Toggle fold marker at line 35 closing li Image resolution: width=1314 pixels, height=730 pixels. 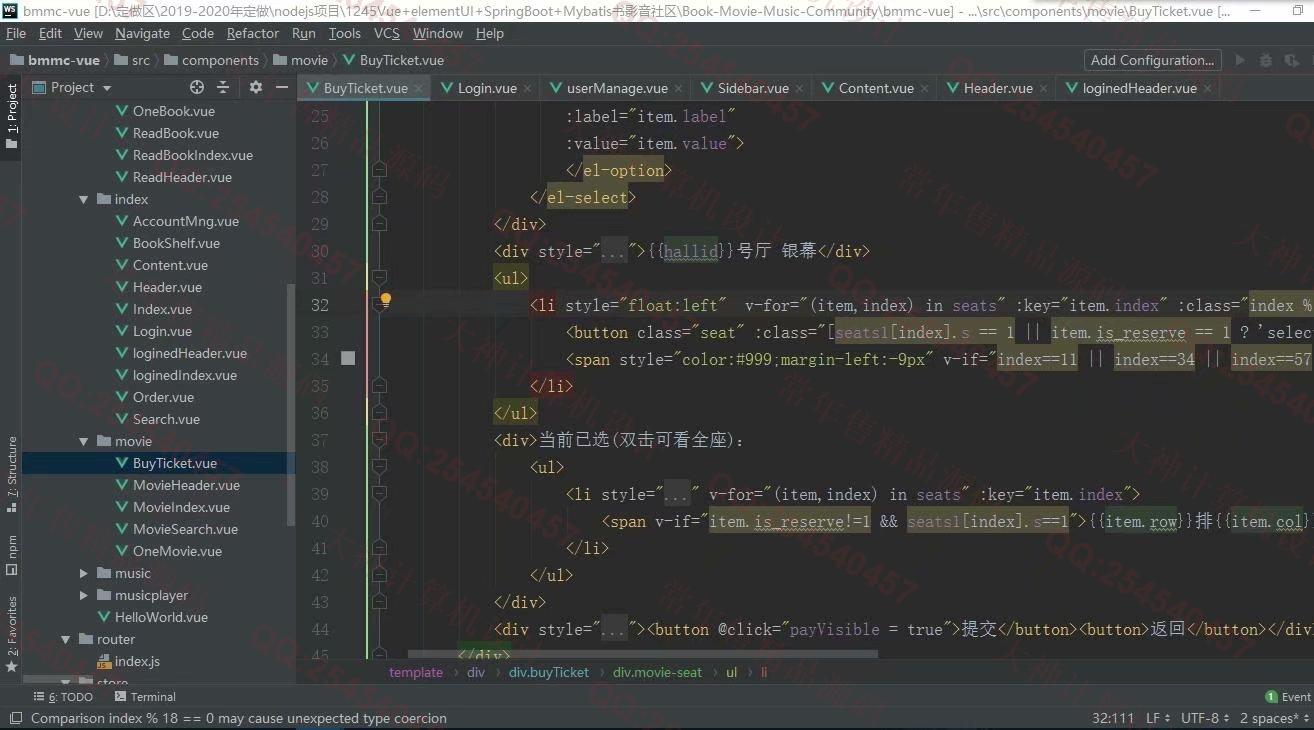point(379,386)
